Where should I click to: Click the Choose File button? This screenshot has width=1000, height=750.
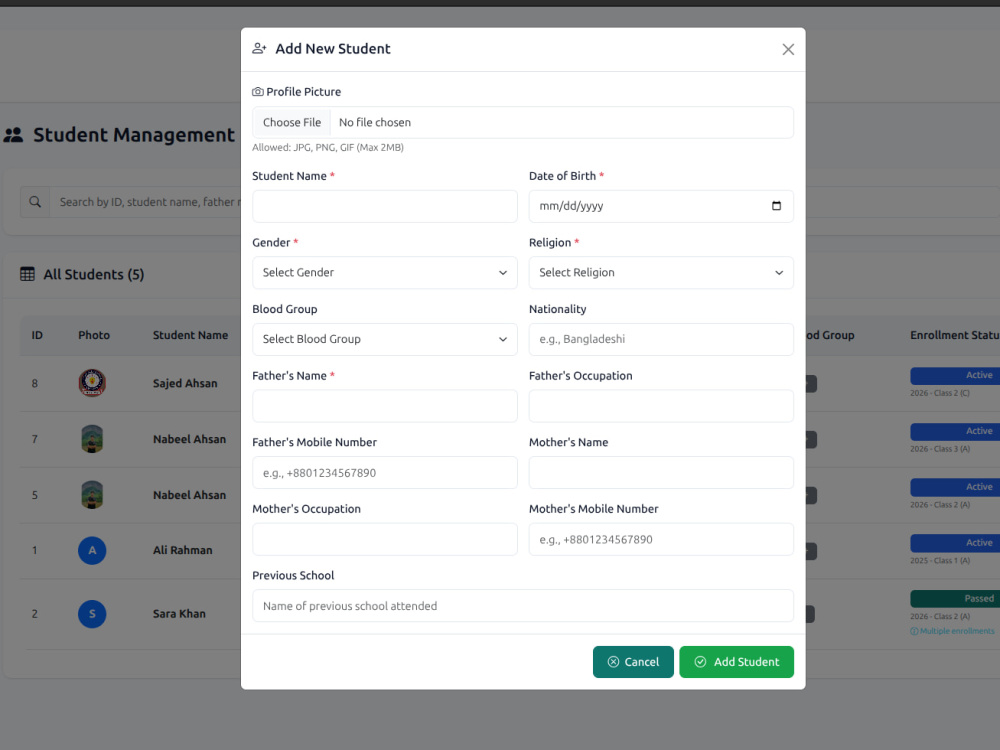pos(292,122)
